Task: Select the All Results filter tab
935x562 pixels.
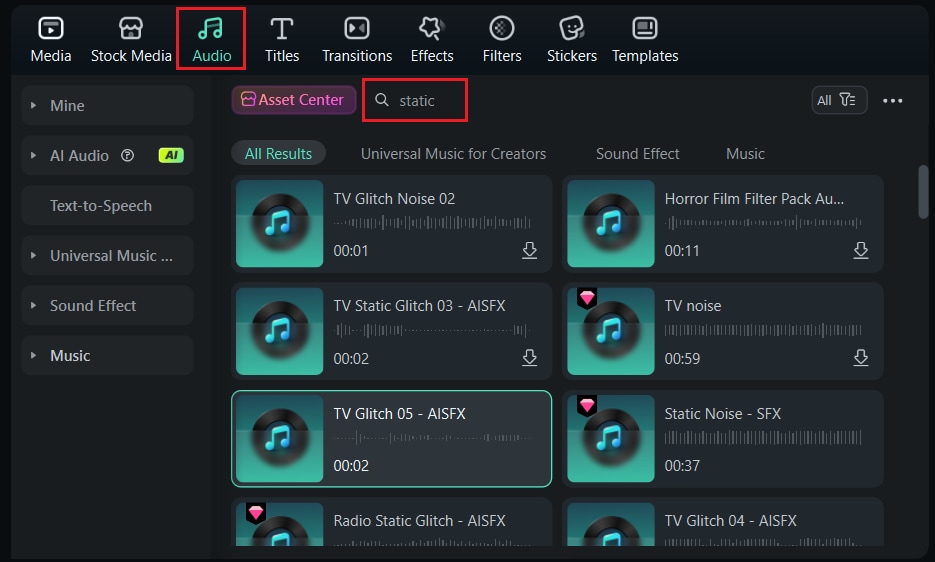Action: tap(278, 153)
